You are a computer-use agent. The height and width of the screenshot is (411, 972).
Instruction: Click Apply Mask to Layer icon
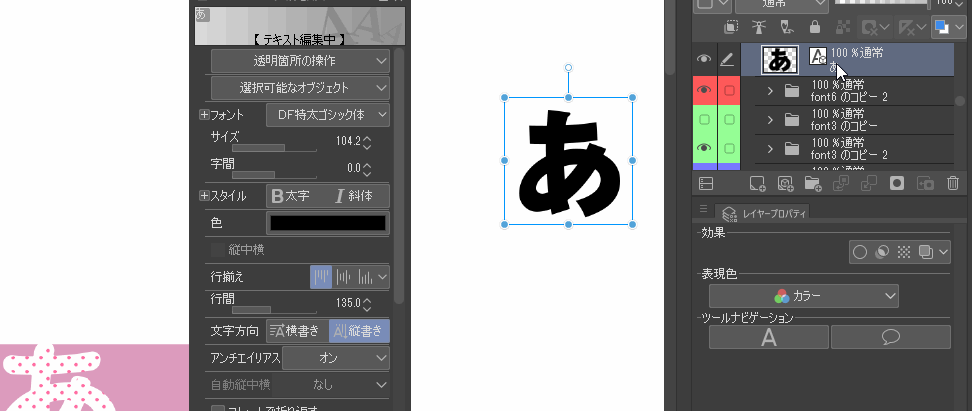(x=926, y=183)
